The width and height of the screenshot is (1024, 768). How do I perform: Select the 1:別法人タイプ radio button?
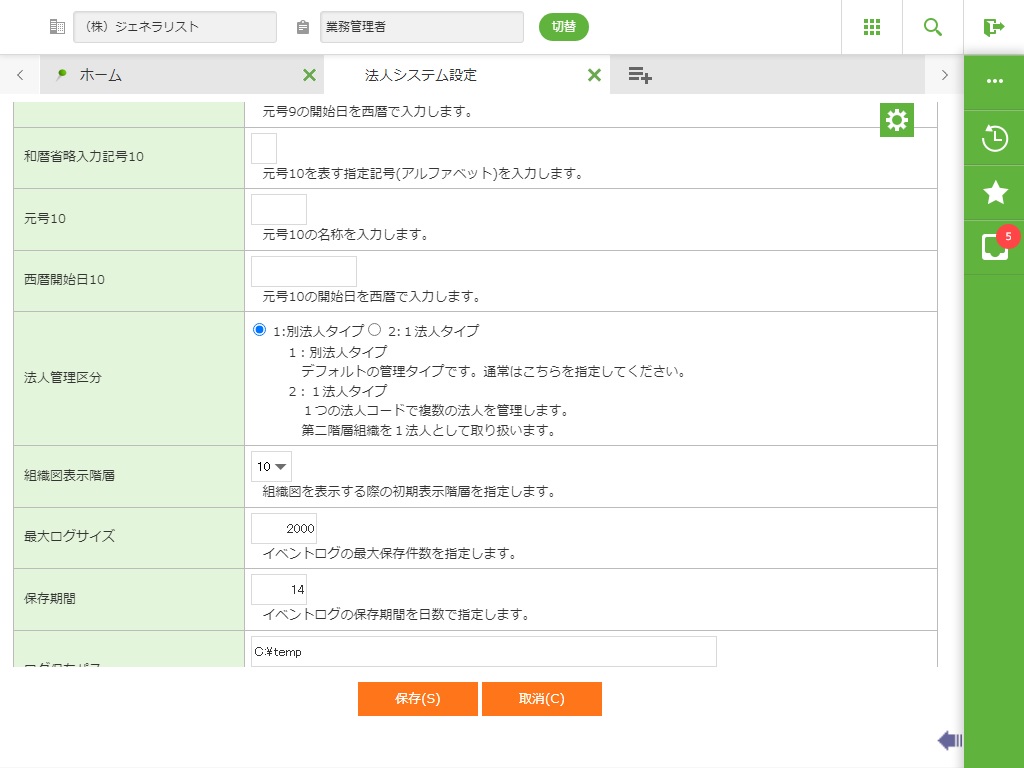(x=260, y=330)
